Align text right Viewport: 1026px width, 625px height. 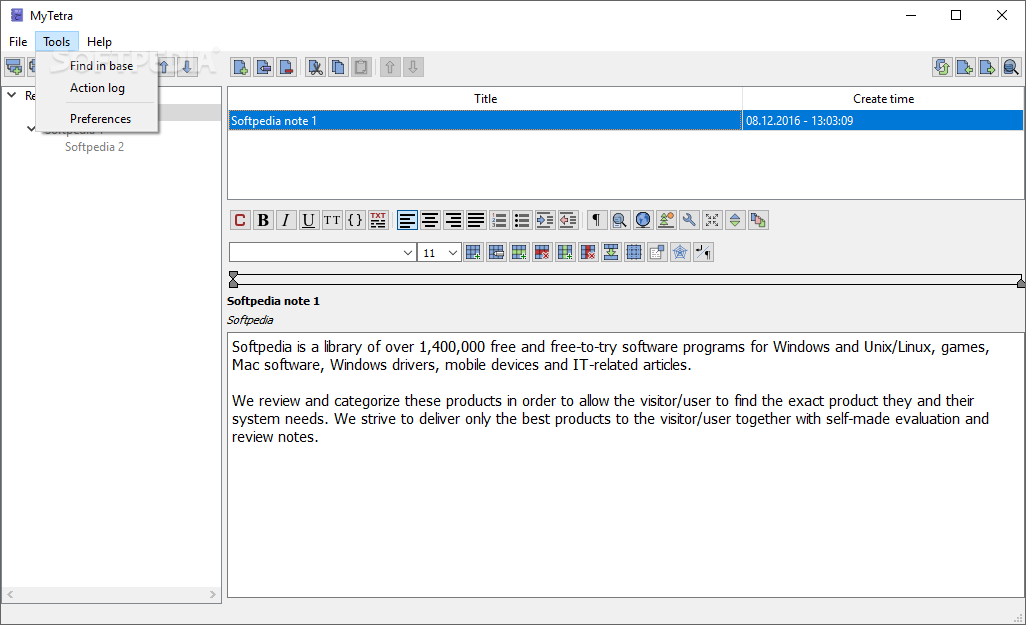coord(453,220)
